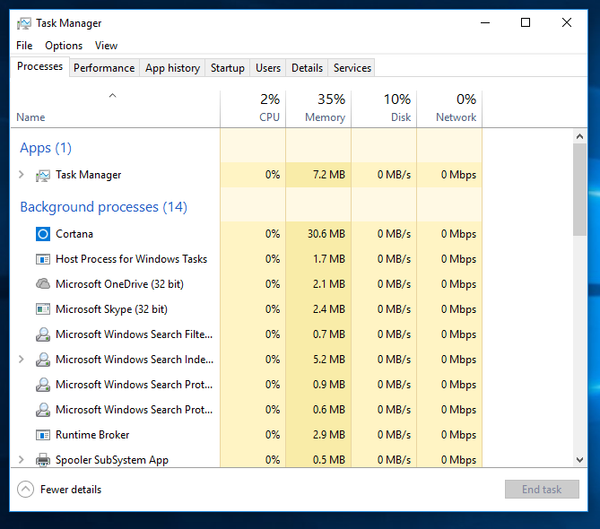Click the Microsoft Windows Search Filter icon

click(43, 334)
